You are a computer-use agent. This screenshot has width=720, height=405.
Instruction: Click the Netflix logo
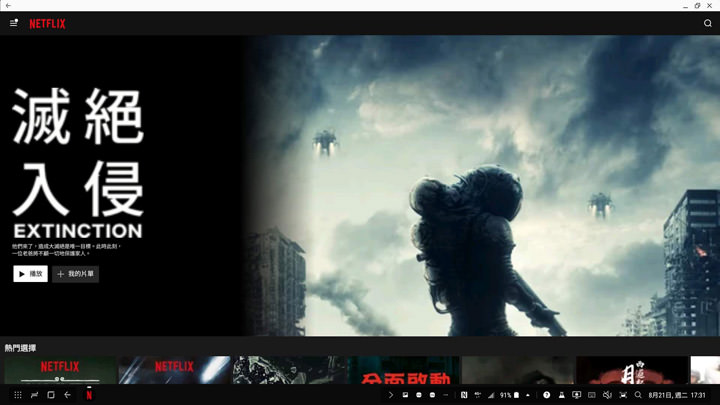pyautogui.click(x=47, y=23)
